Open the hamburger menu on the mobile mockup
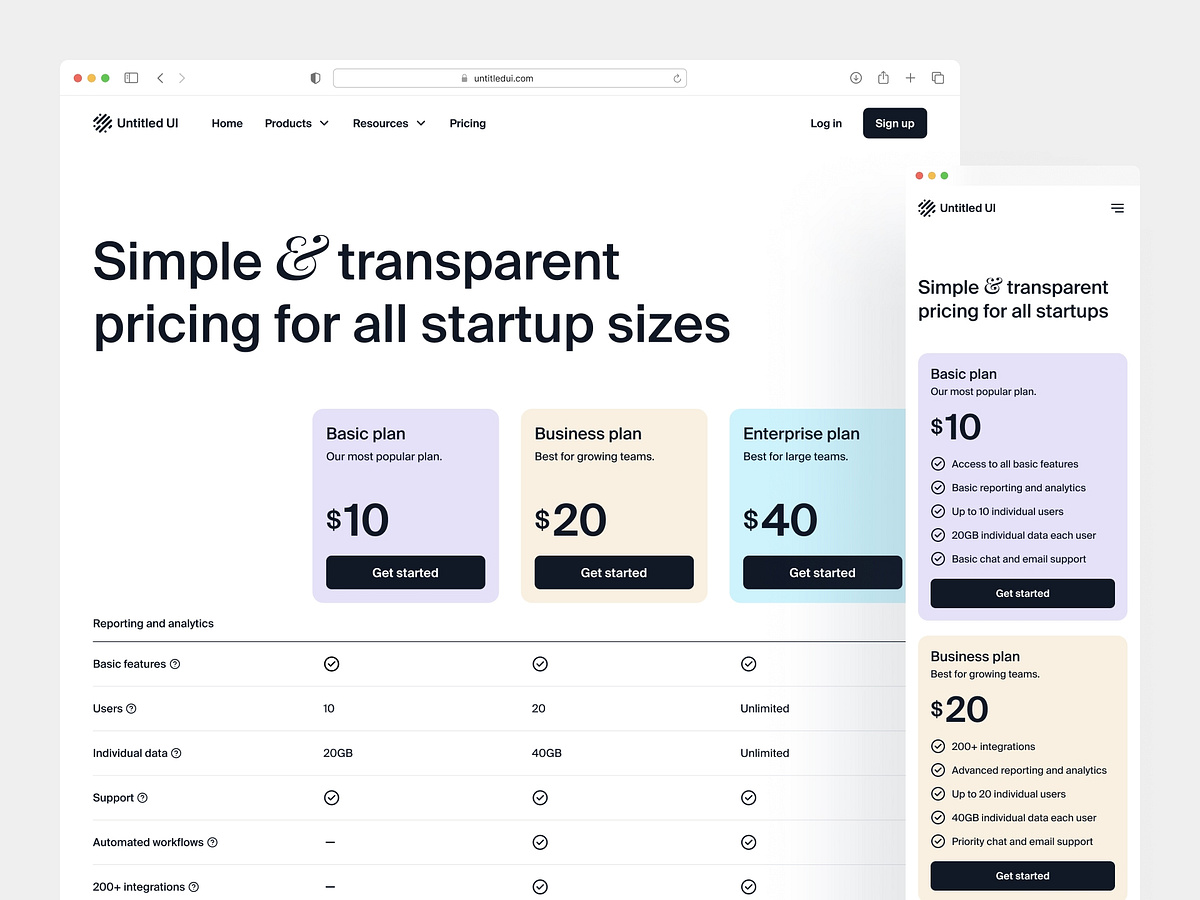1200x900 pixels. 1117,208
